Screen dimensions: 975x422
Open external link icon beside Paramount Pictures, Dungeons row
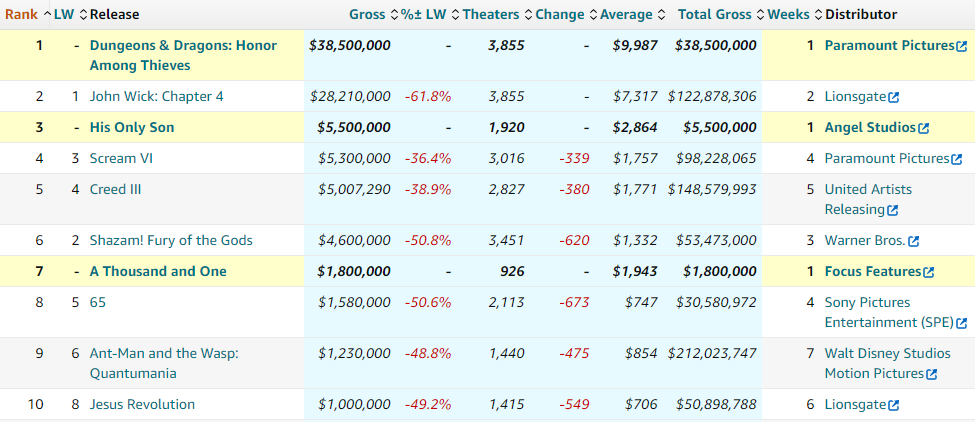pos(962,46)
